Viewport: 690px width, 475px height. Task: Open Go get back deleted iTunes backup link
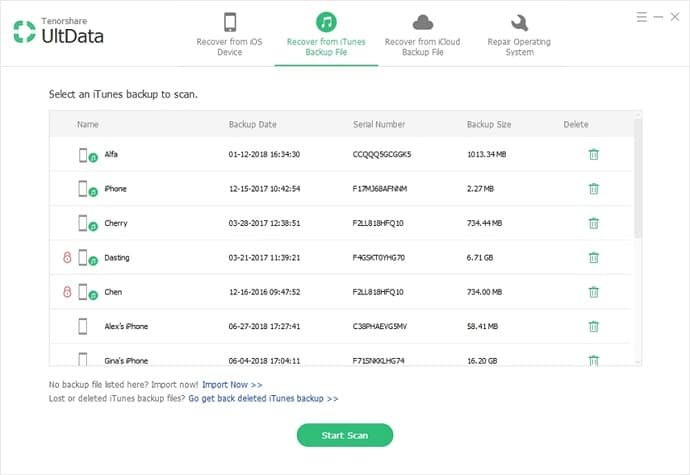point(263,398)
